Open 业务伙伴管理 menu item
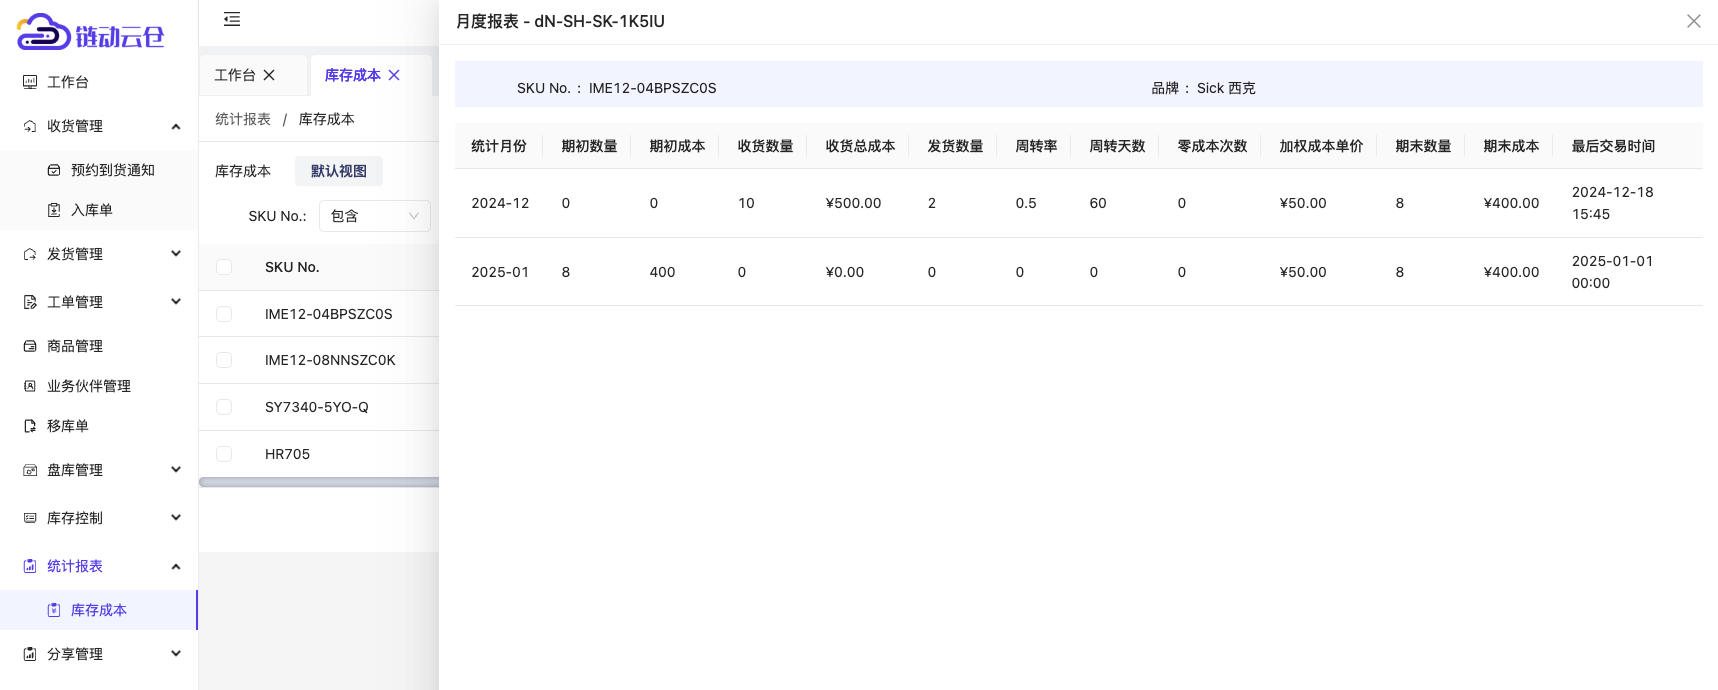This screenshot has width=1718, height=690. (99, 386)
